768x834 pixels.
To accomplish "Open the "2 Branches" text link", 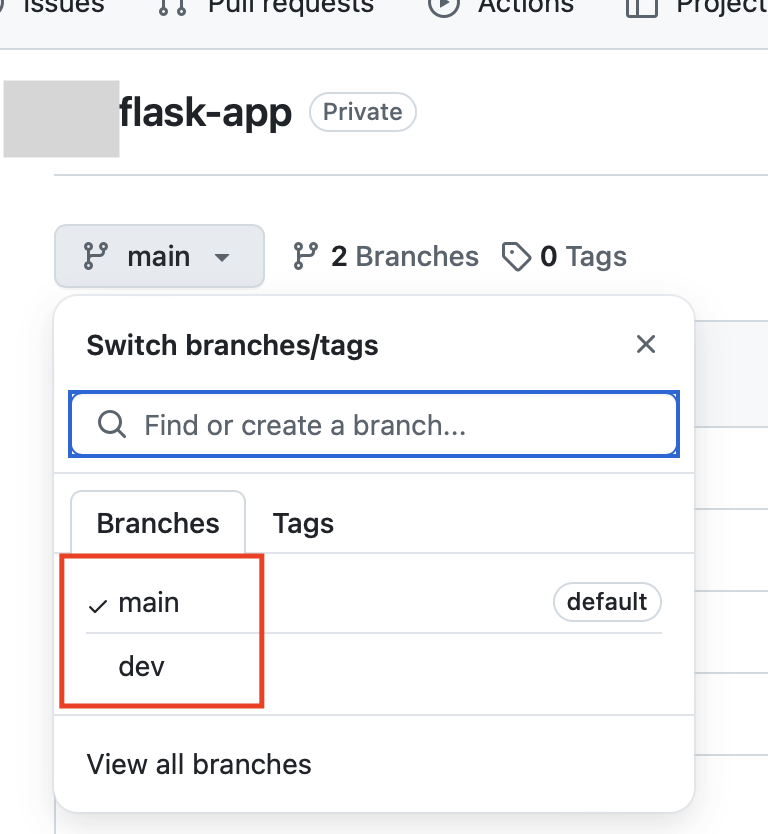I will pos(404,257).
